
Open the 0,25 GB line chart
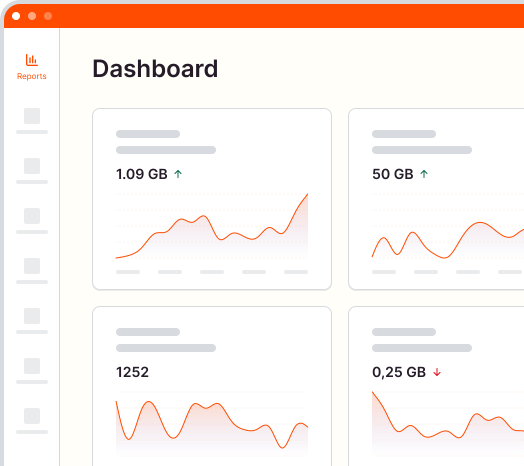click(x=448, y=424)
